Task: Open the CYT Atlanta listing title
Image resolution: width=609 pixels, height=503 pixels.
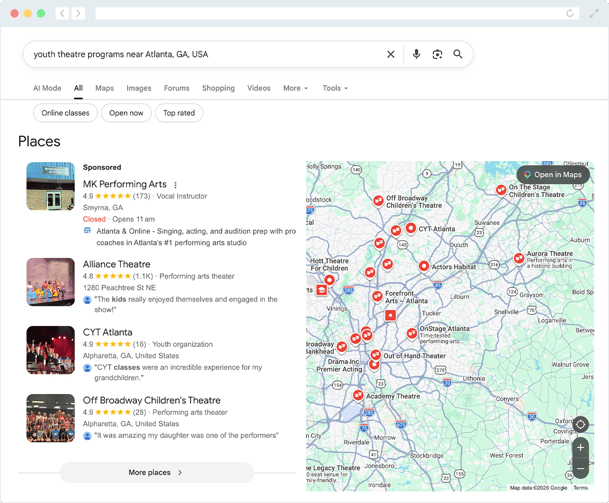Action: pos(108,332)
